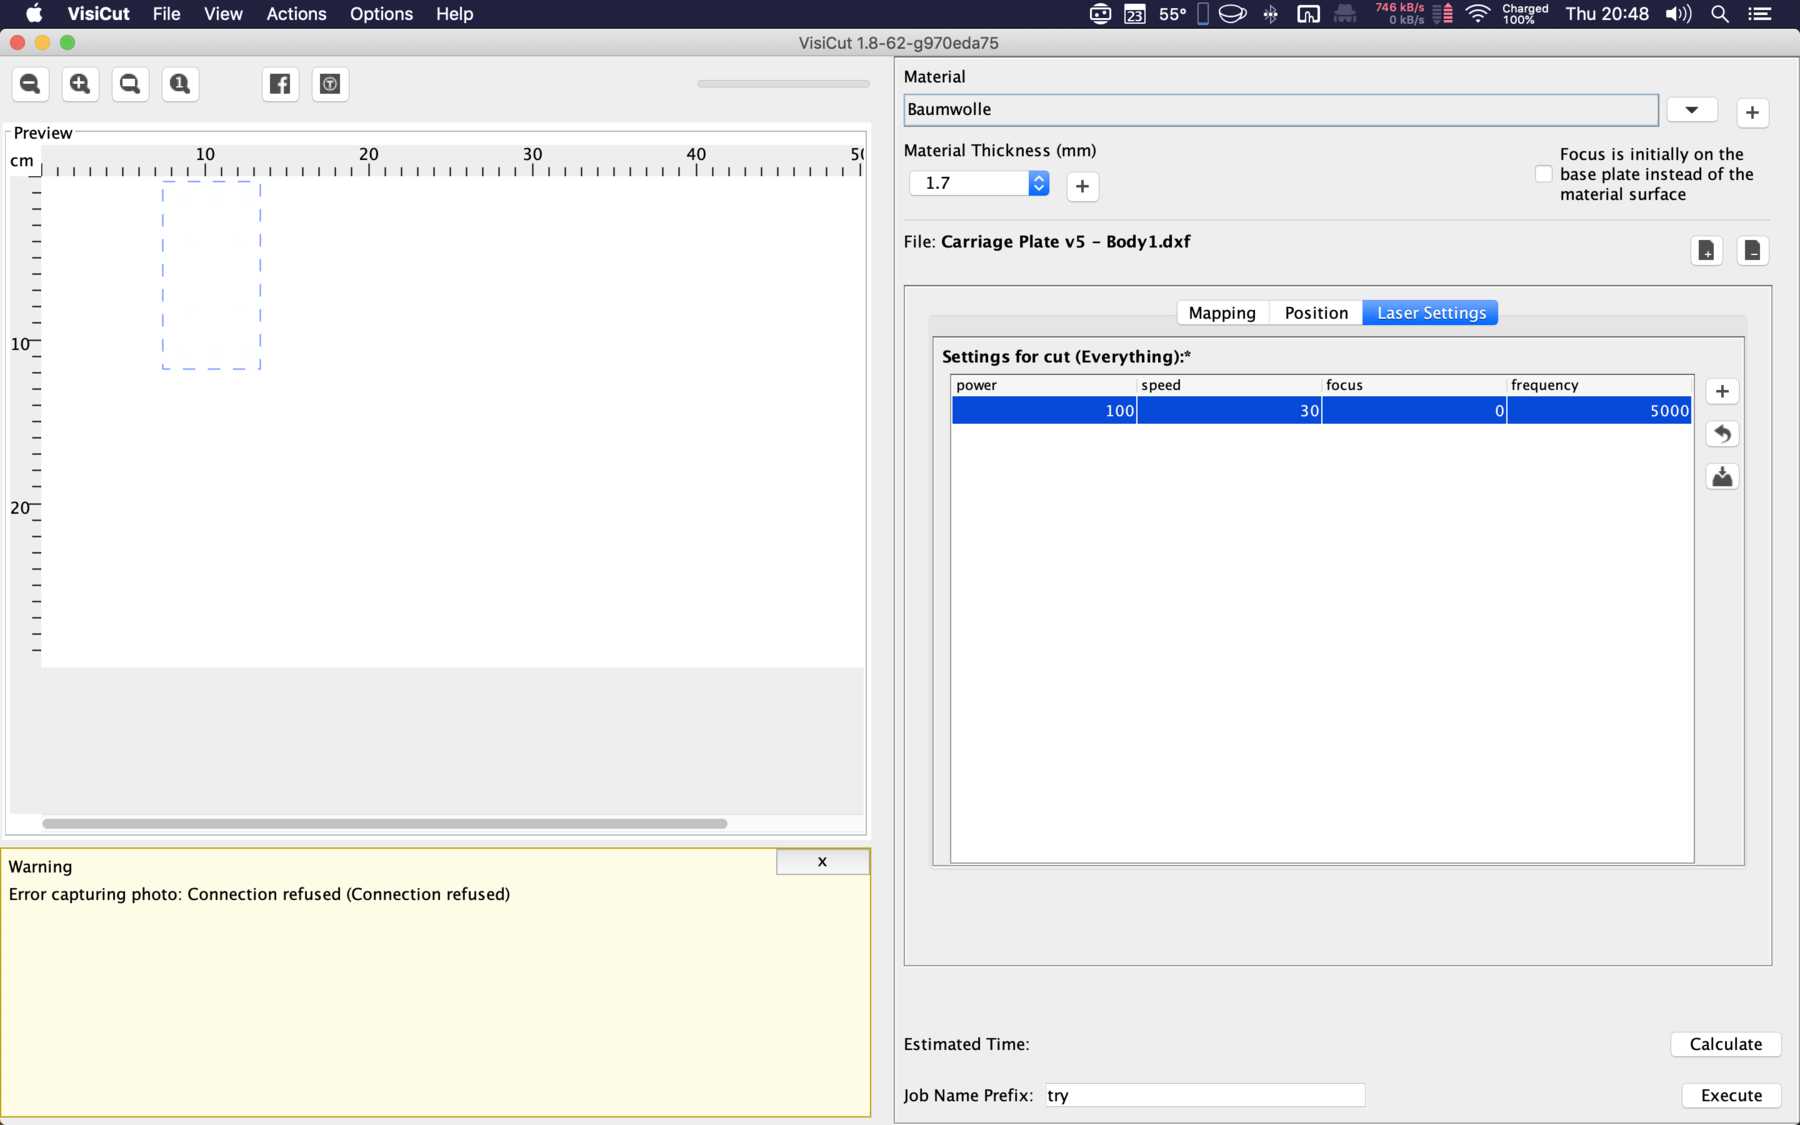1800x1125 pixels.
Task: Open the File menu
Action: coord(166,14)
